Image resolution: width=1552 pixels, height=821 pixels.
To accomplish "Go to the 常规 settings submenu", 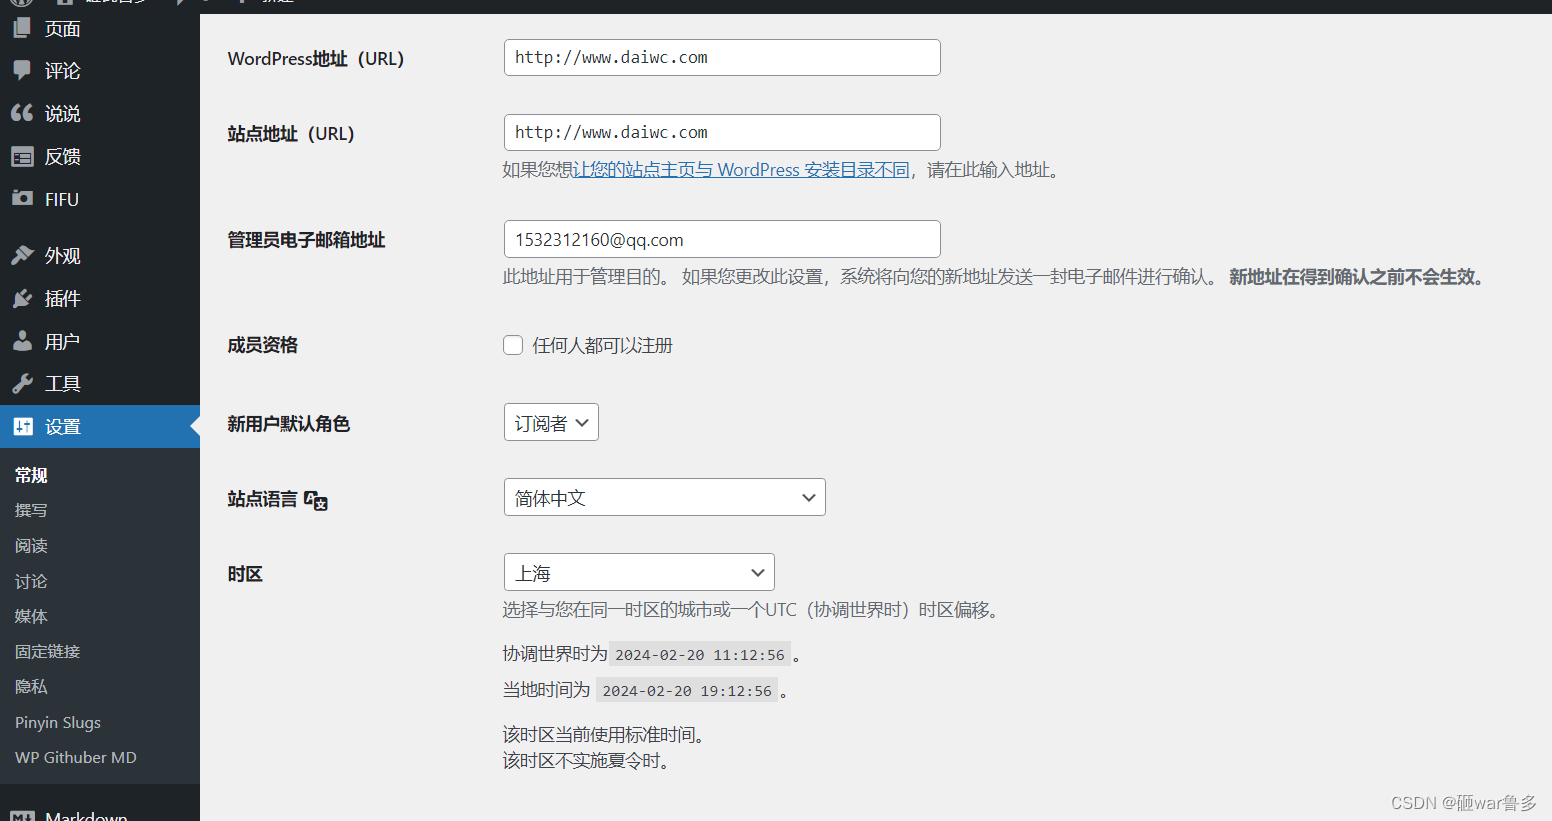I will coord(31,475).
